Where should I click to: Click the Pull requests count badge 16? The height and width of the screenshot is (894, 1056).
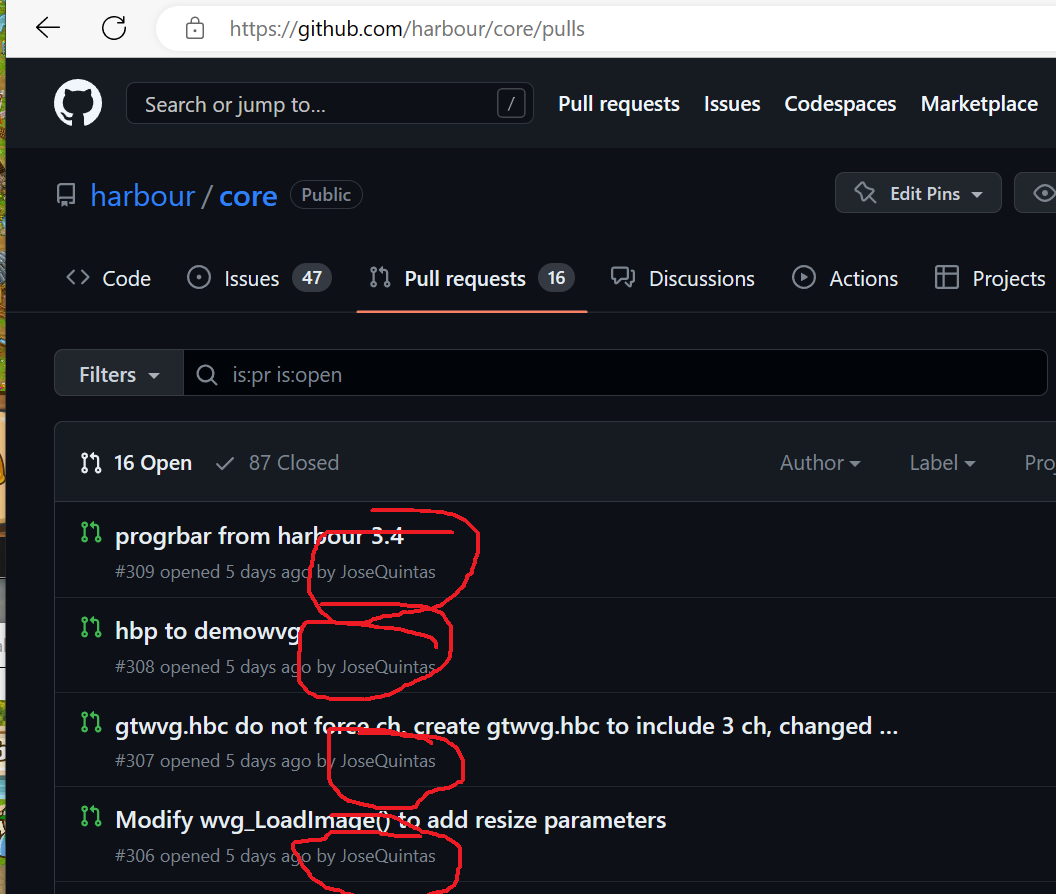click(x=556, y=278)
